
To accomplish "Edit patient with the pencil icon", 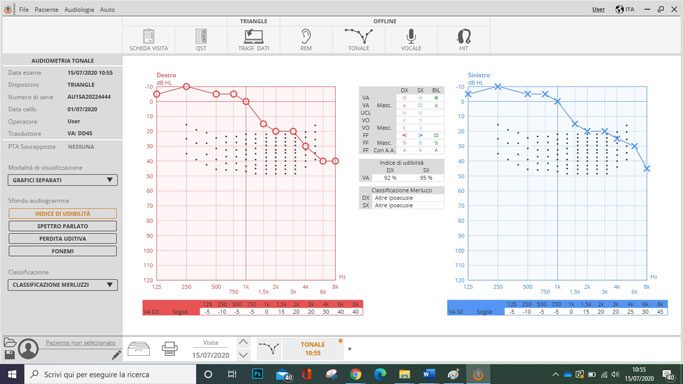I will coord(116,355).
